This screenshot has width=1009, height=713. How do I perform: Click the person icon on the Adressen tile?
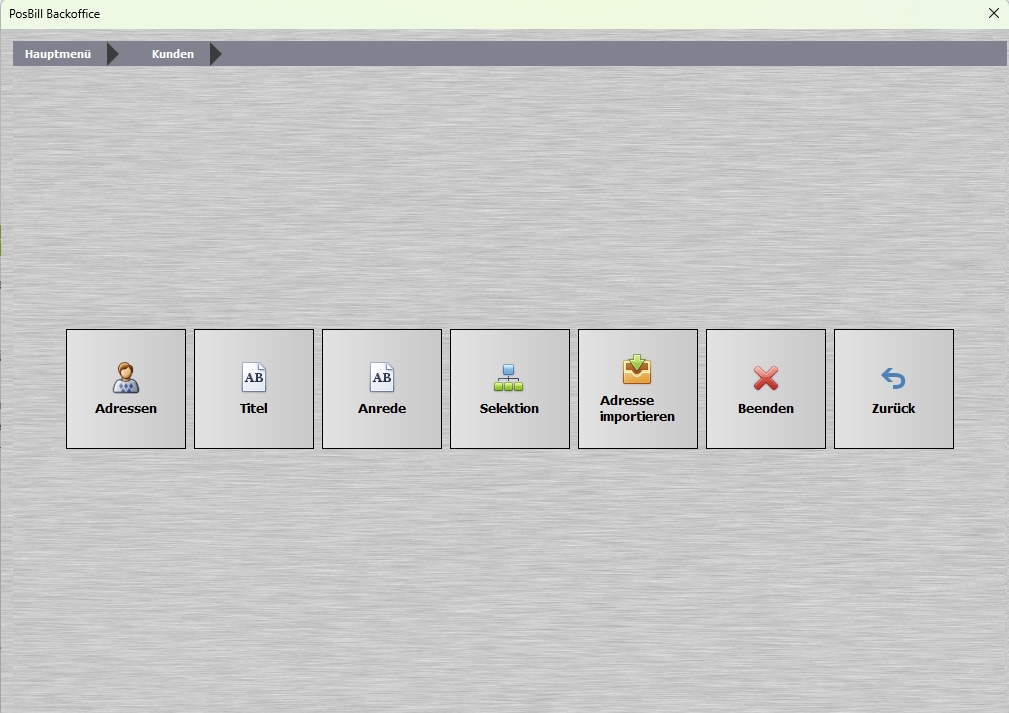pyautogui.click(x=125, y=378)
